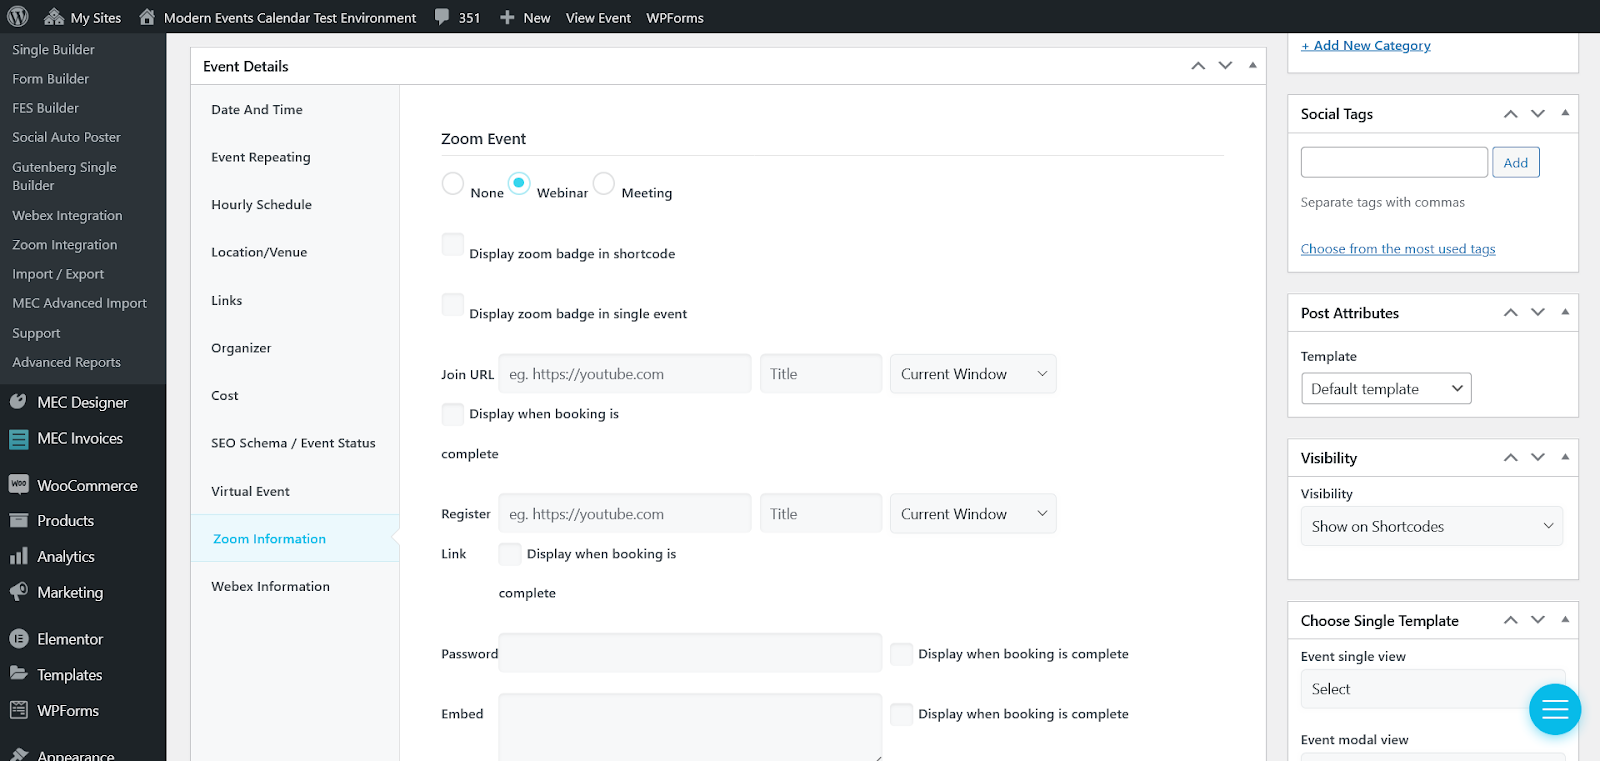
Task: Click the Add tag button
Action: pyautogui.click(x=1516, y=162)
